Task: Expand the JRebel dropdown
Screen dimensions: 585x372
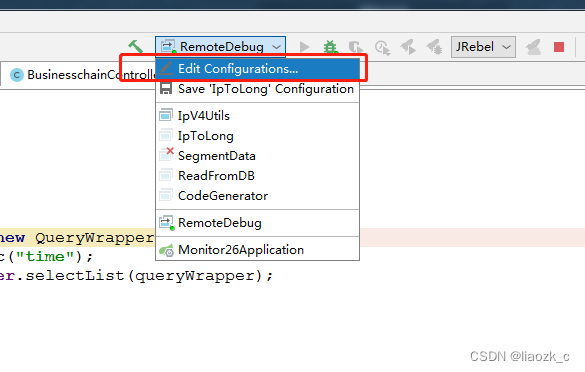Action: coord(483,47)
